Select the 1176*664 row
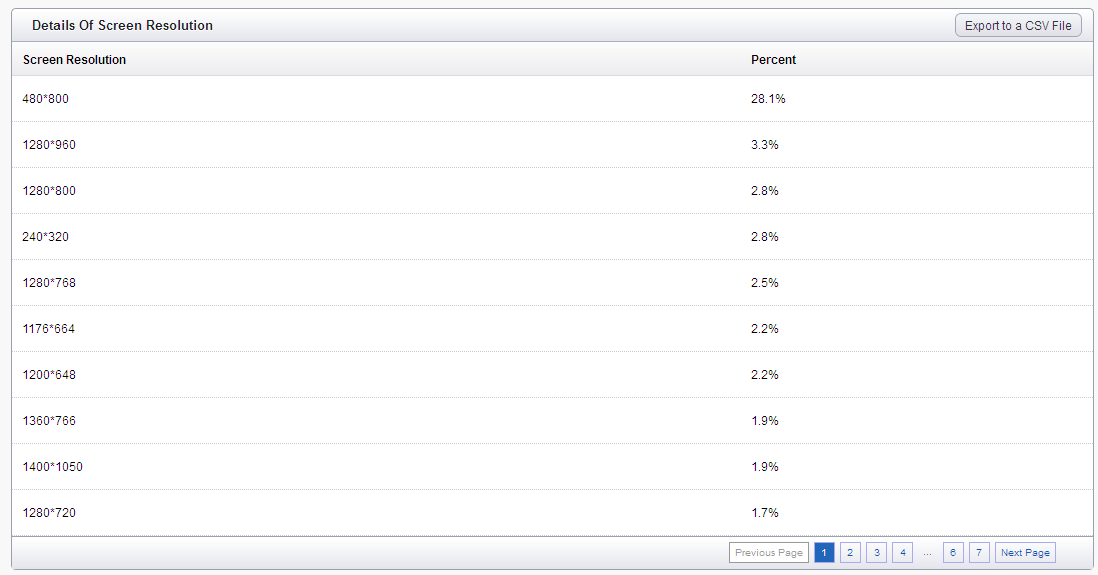This screenshot has width=1098, height=575. click(x=49, y=329)
